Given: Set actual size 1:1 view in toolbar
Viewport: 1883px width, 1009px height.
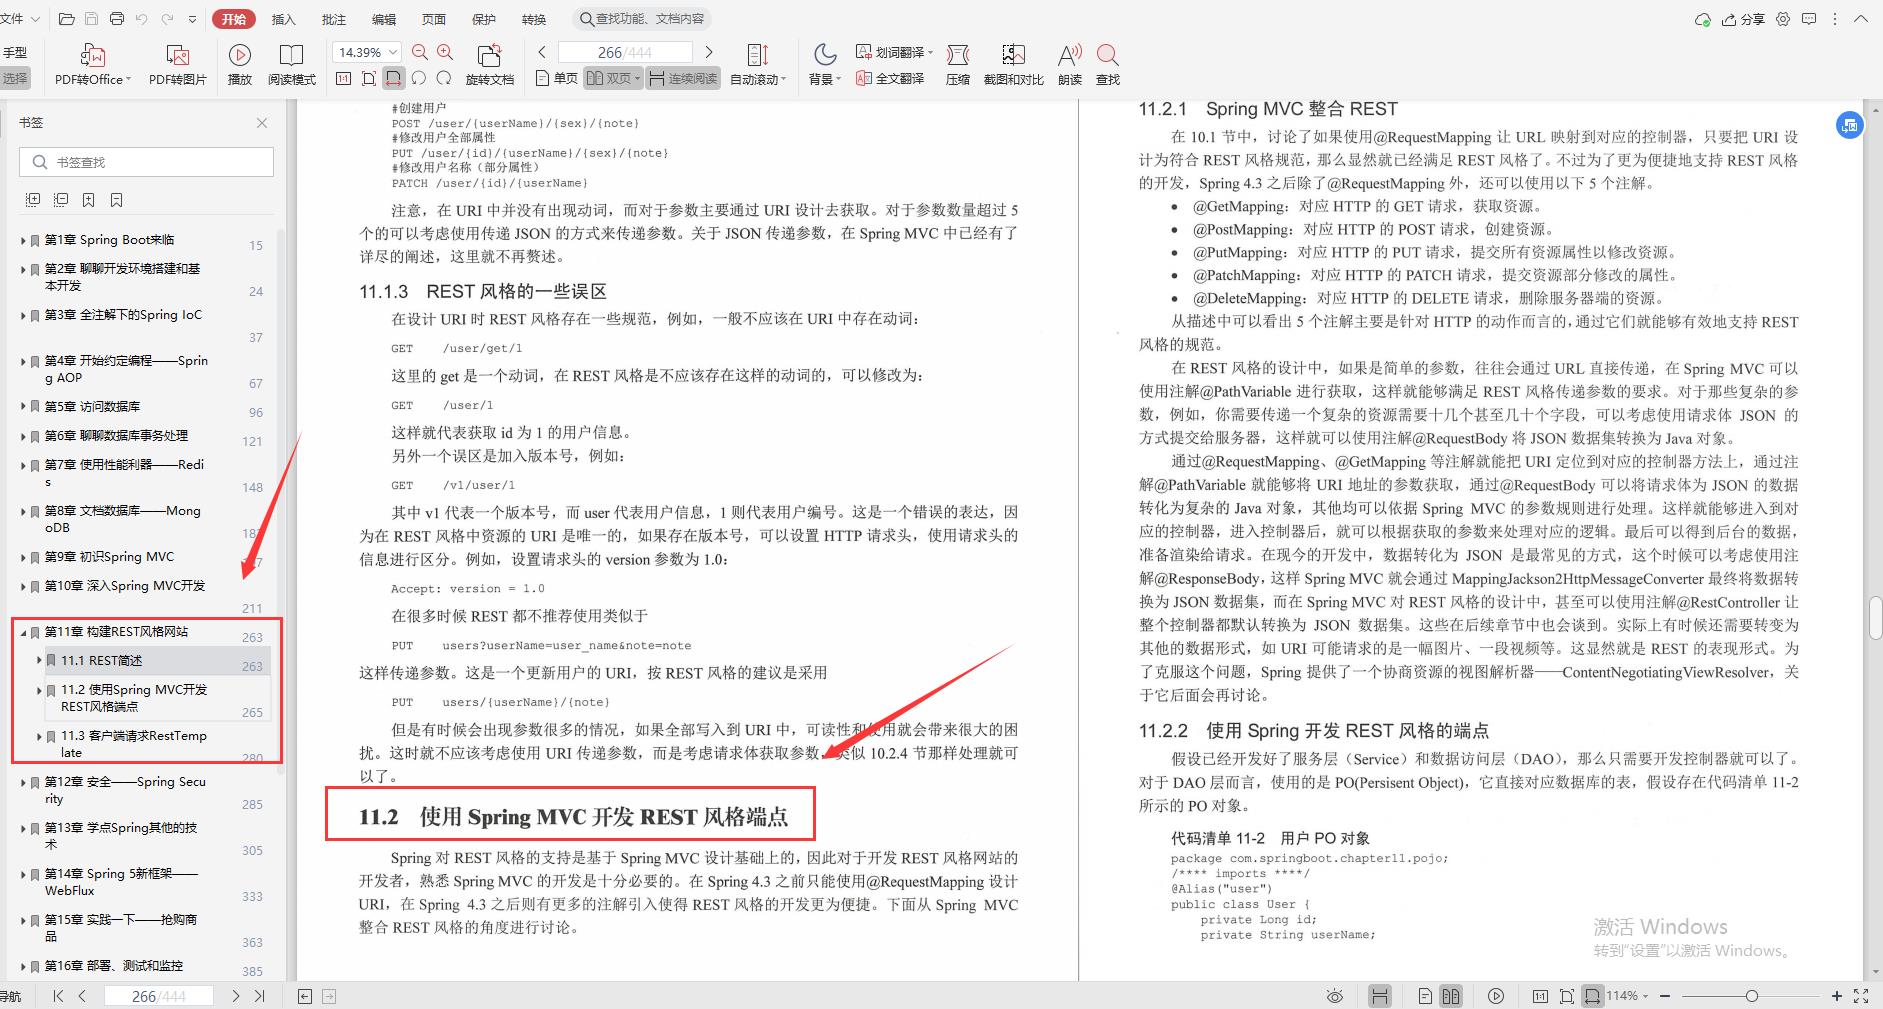Looking at the screenshot, I should (x=343, y=78).
